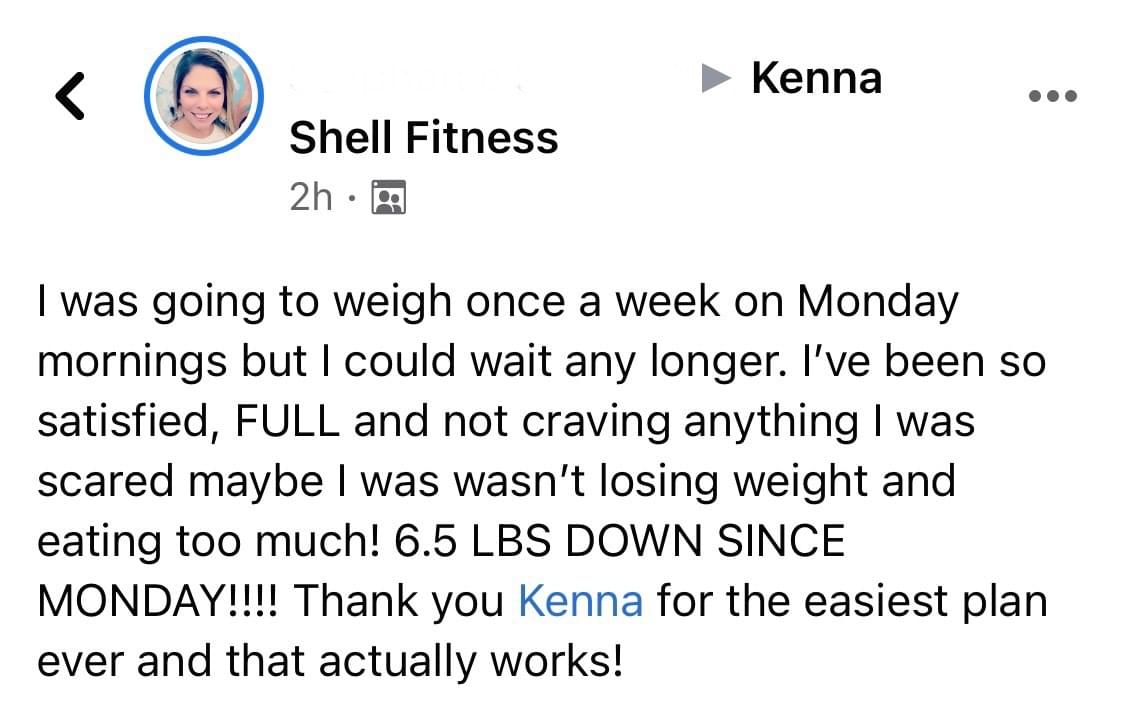Click the line starting 'mornings but I could'
This screenshot has height=713, width=1125.
pos(542,361)
